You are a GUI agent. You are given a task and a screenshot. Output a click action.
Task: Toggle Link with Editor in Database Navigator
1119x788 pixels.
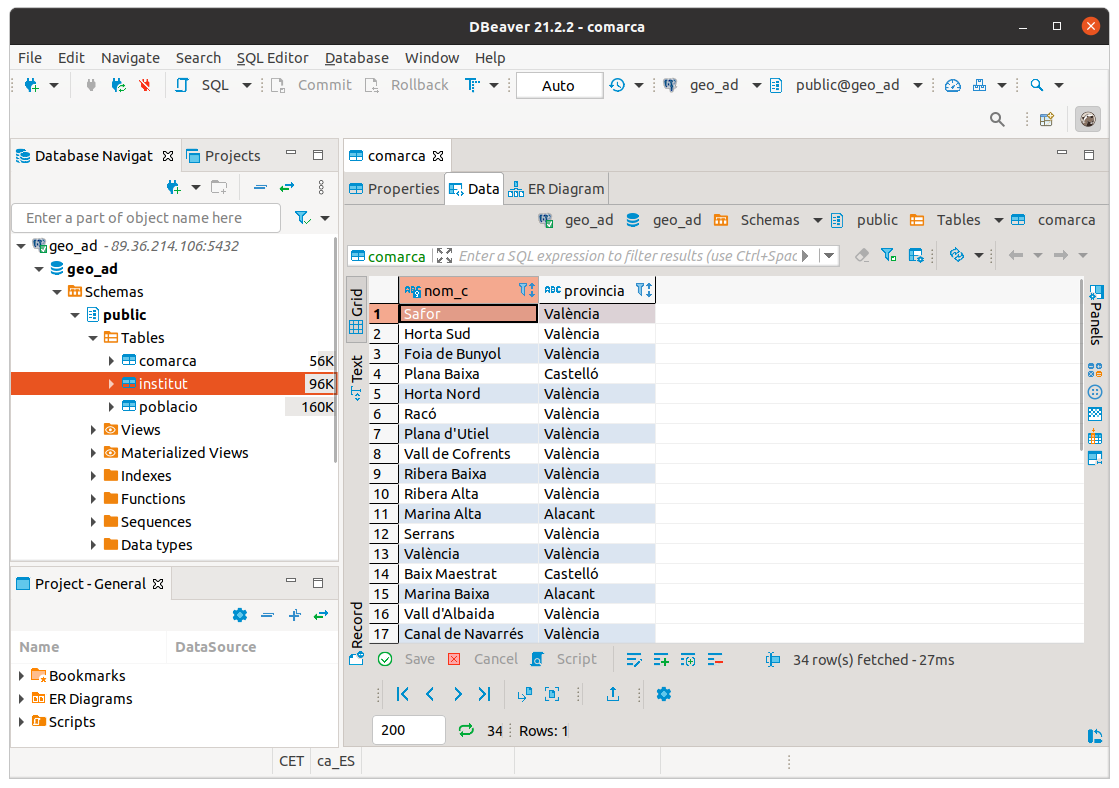287,187
